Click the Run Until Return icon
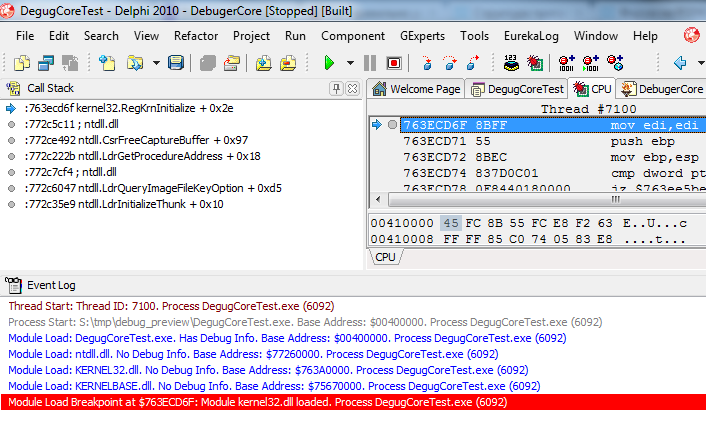The width and height of the screenshot is (706, 429). pos(472,63)
